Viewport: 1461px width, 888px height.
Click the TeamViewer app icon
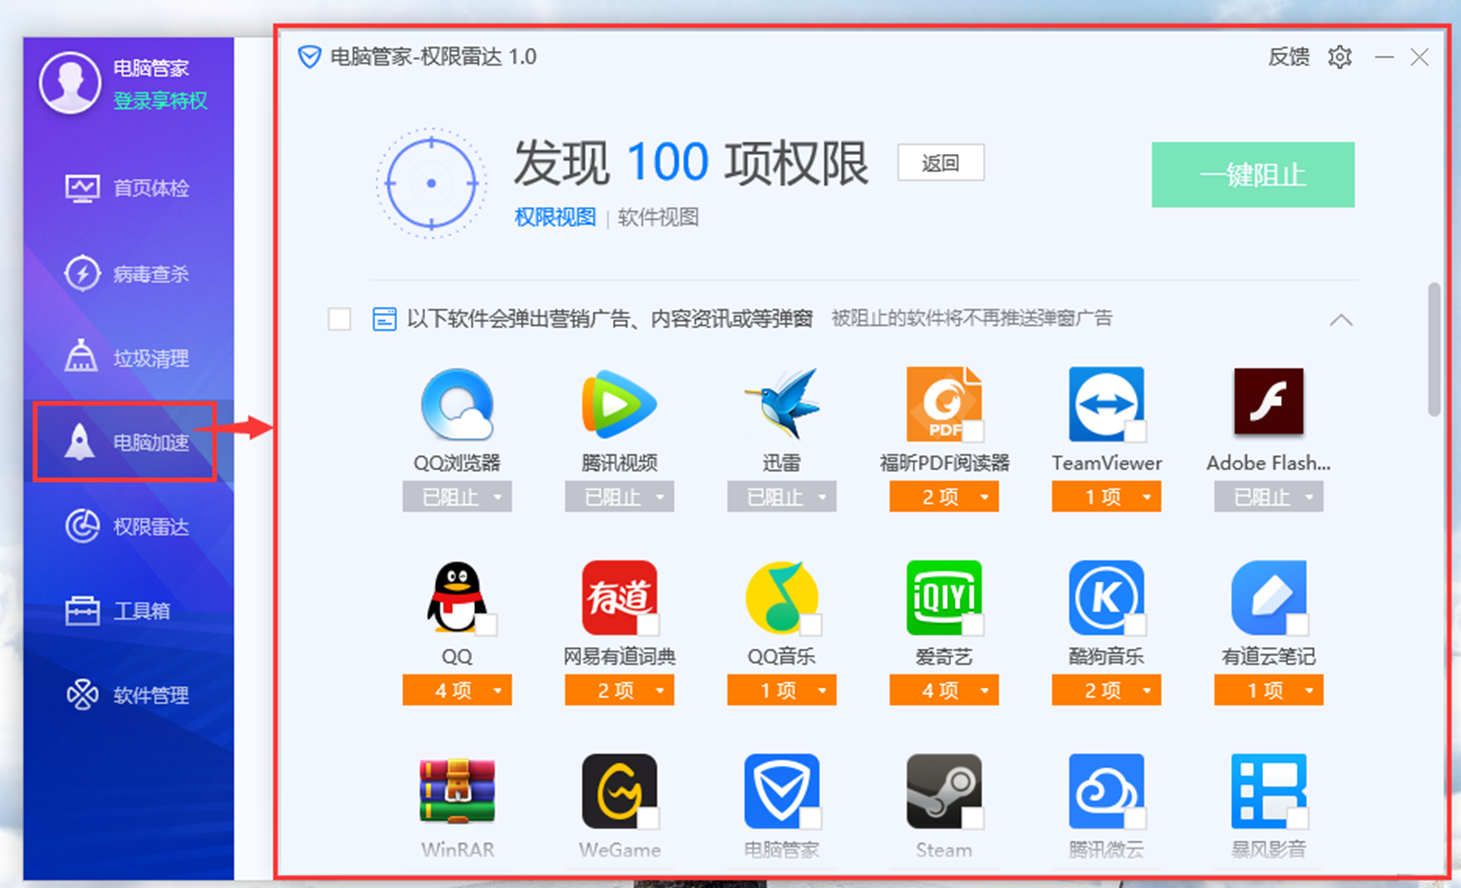coord(1106,405)
